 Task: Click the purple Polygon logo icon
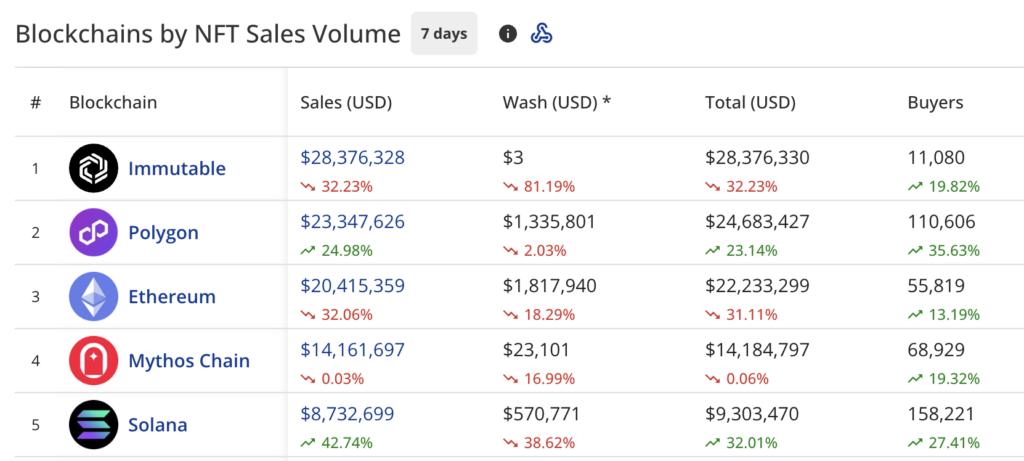[x=94, y=233]
